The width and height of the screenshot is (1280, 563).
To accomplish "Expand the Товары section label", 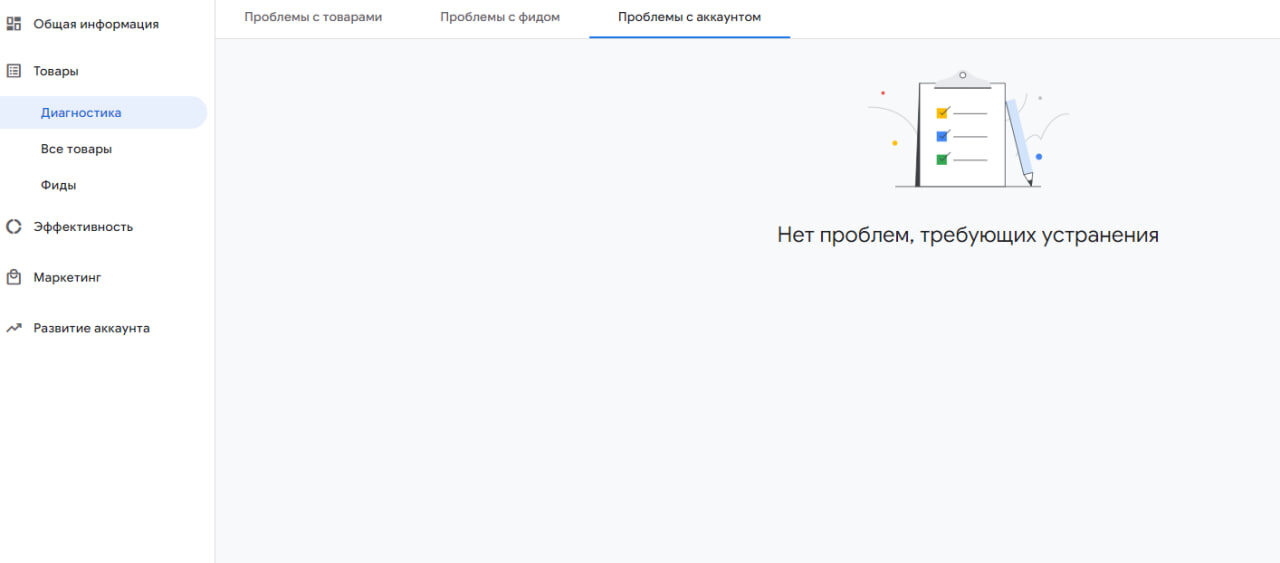I will pos(56,71).
